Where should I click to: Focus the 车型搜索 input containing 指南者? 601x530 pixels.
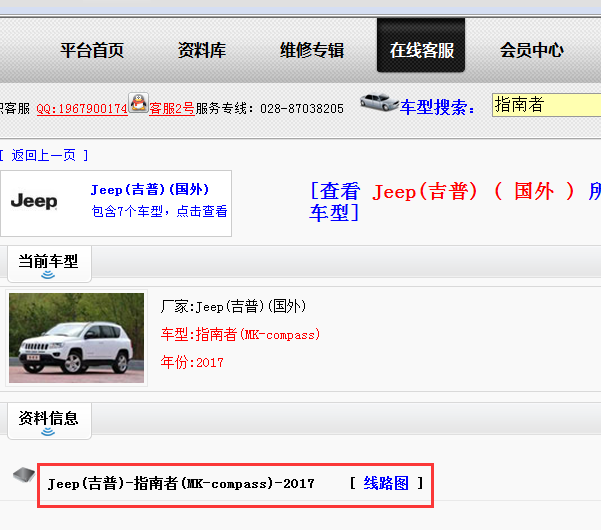(547, 105)
